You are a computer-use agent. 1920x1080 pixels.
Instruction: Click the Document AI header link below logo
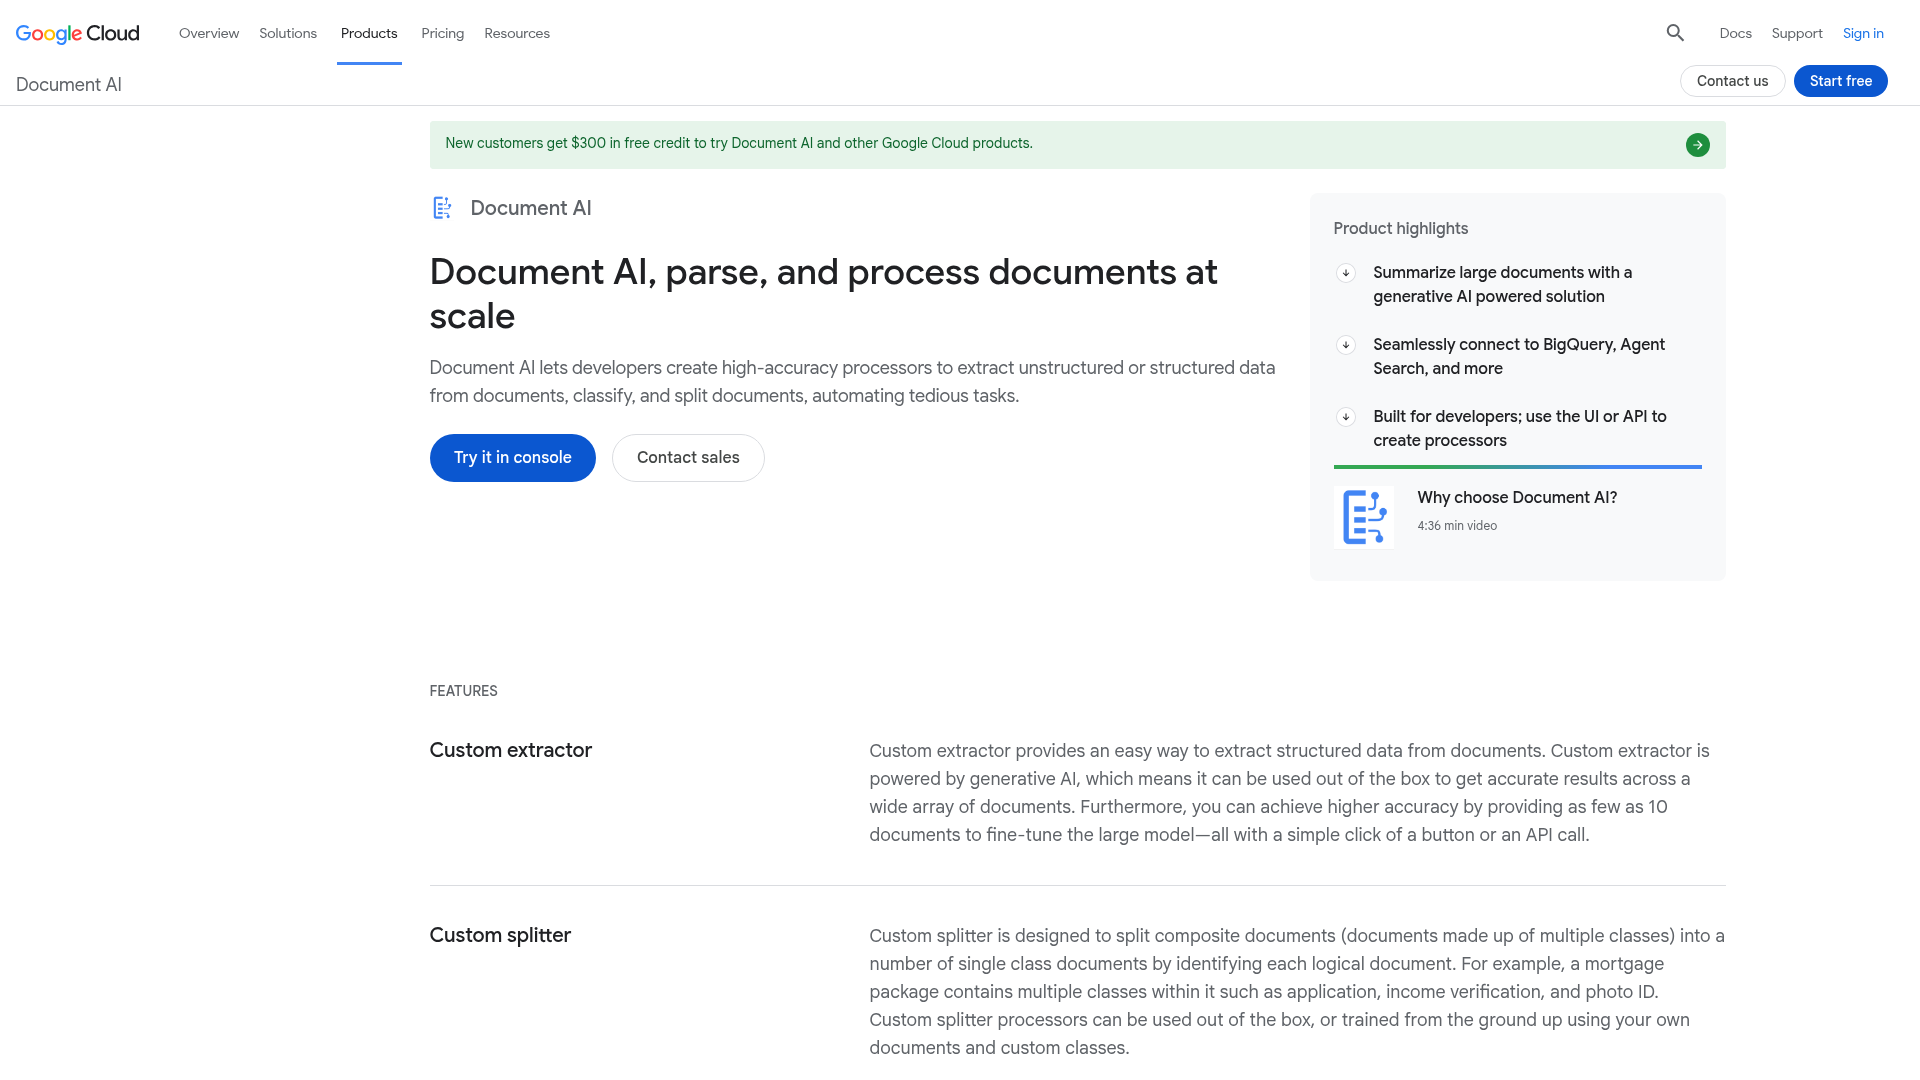tap(69, 85)
